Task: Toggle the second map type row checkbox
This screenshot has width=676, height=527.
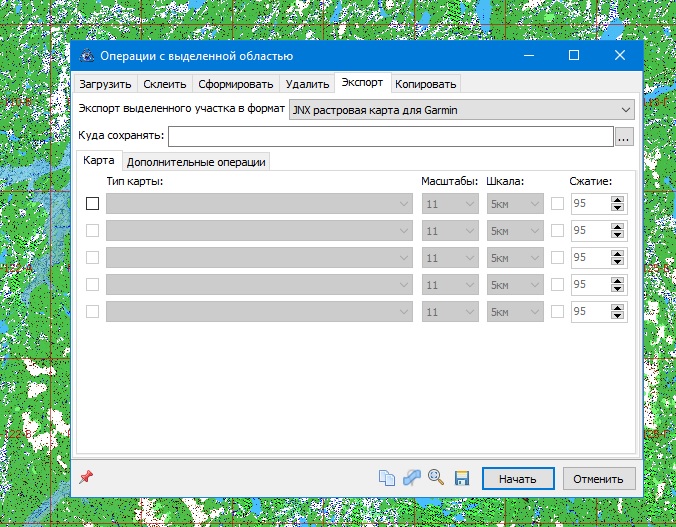Action: click(93, 231)
